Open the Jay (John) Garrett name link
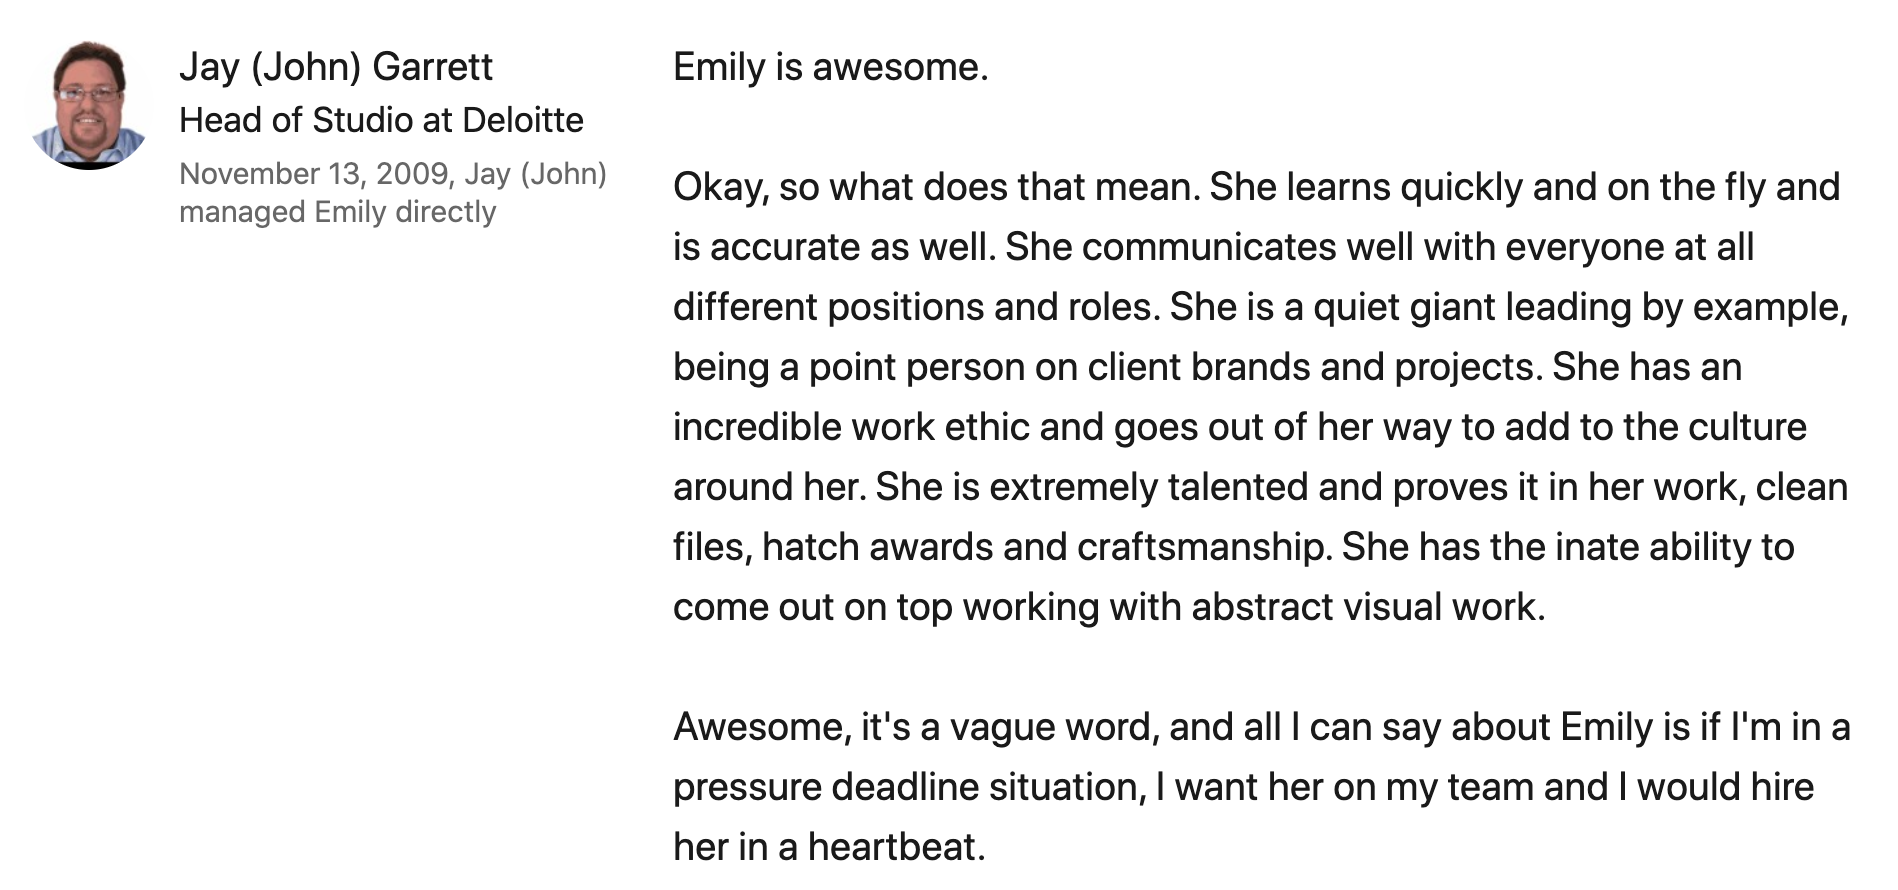 (x=335, y=67)
